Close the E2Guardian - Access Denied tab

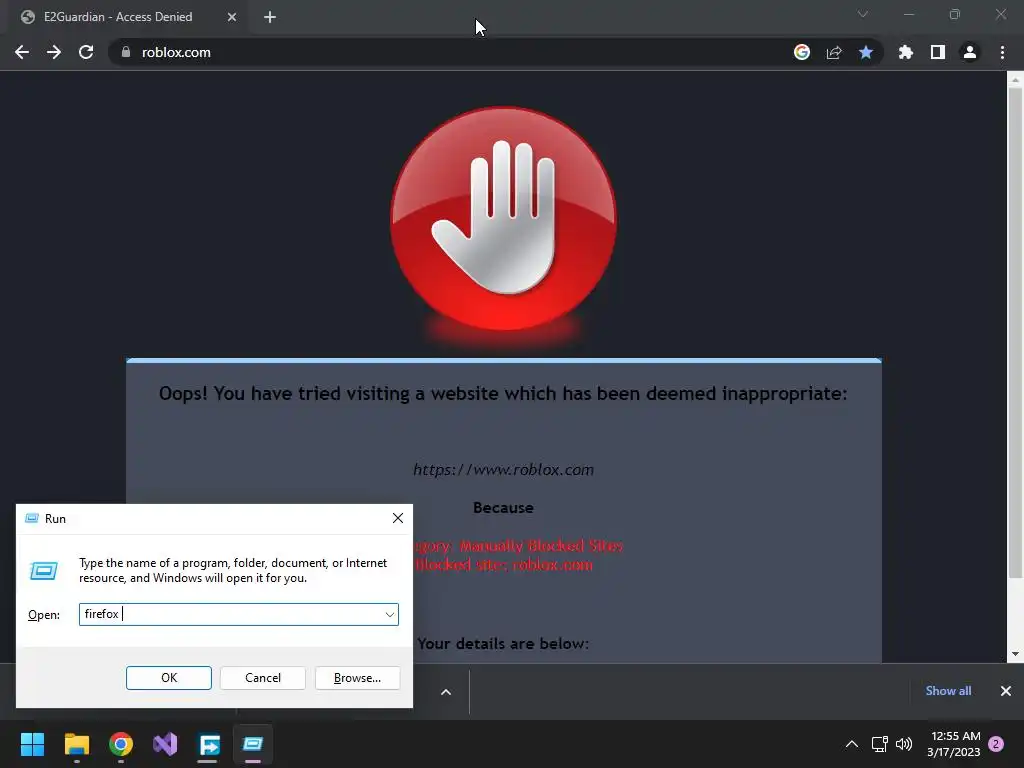coord(232,17)
